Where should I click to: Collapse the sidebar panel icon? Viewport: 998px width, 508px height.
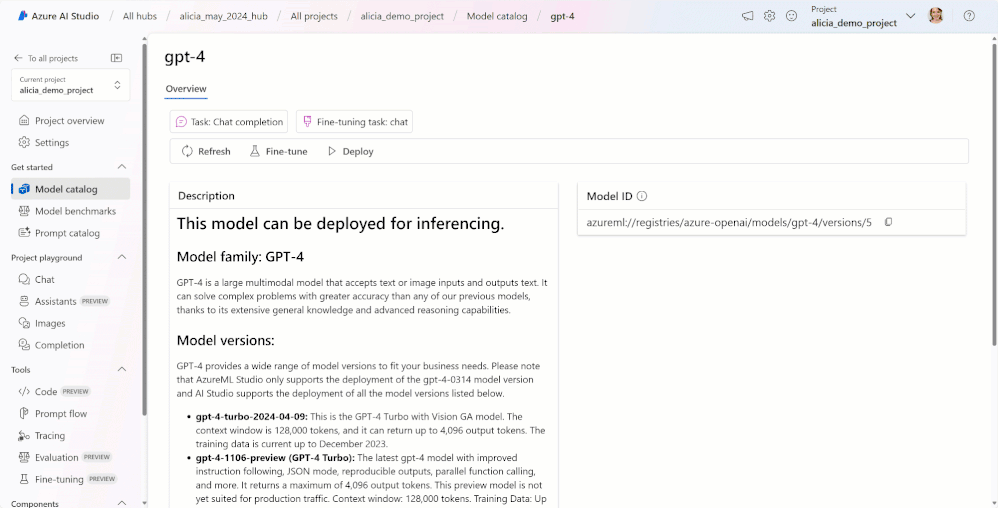click(x=116, y=58)
